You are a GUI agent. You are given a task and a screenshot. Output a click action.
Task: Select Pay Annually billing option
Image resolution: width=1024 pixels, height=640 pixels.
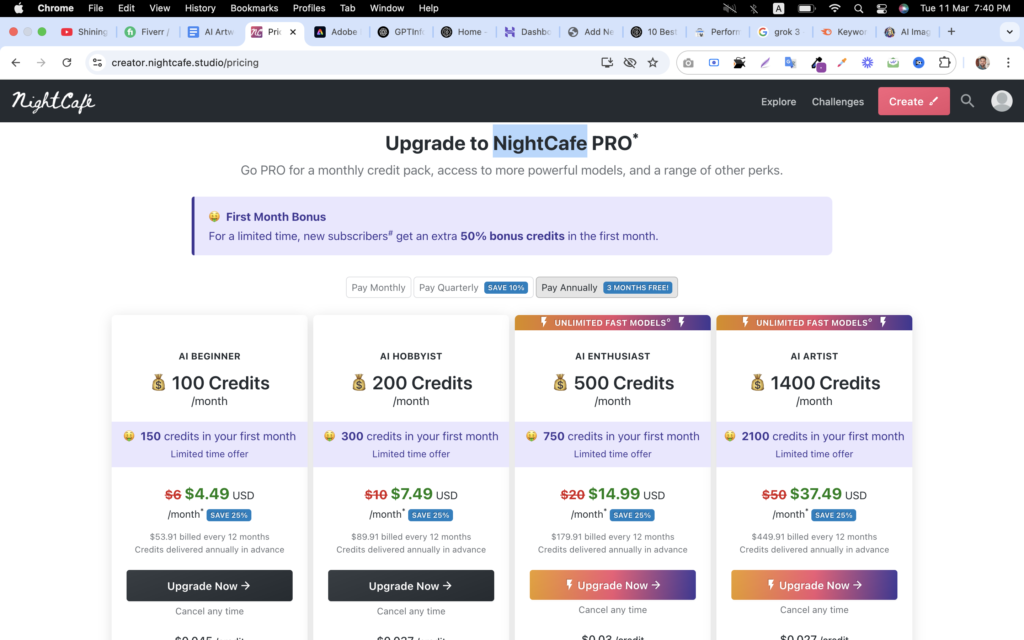click(x=607, y=287)
